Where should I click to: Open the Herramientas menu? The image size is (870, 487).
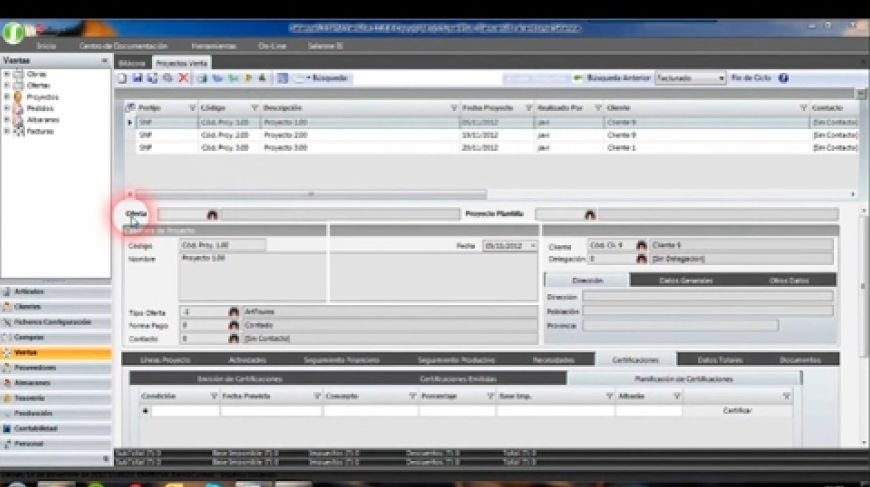(214, 46)
